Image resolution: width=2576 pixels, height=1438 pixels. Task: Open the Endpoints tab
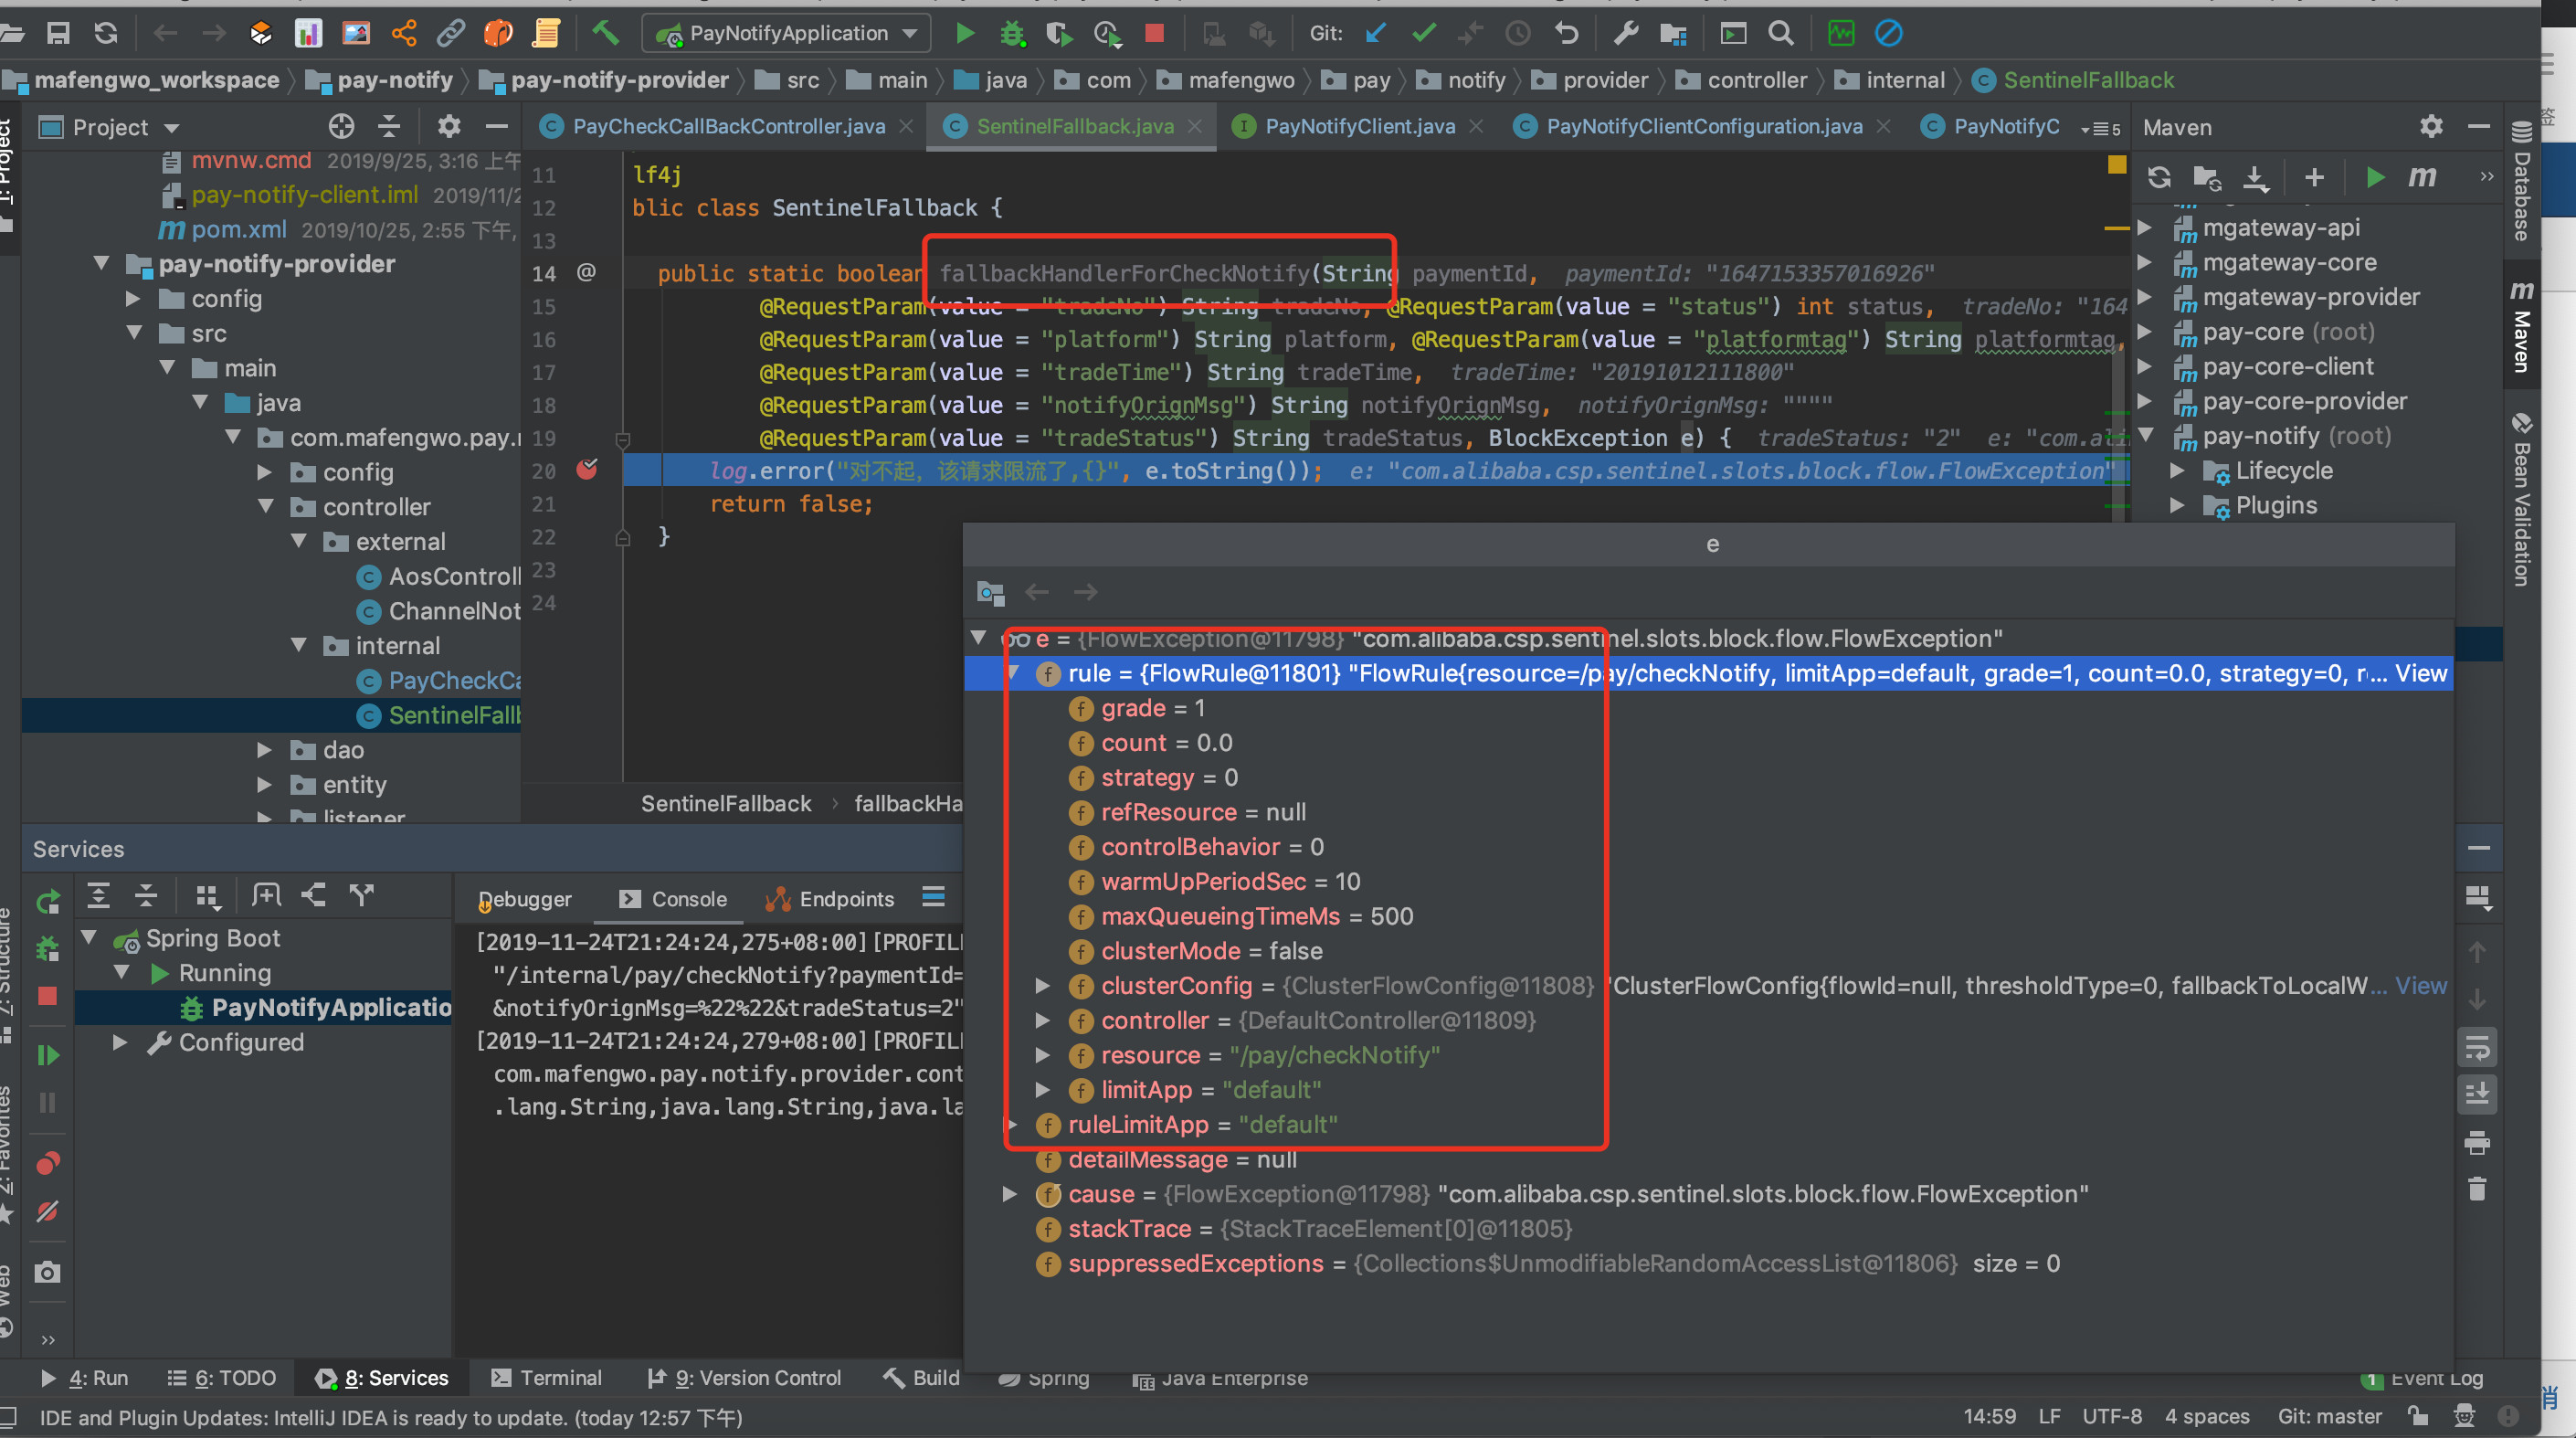click(x=829, y=899)
